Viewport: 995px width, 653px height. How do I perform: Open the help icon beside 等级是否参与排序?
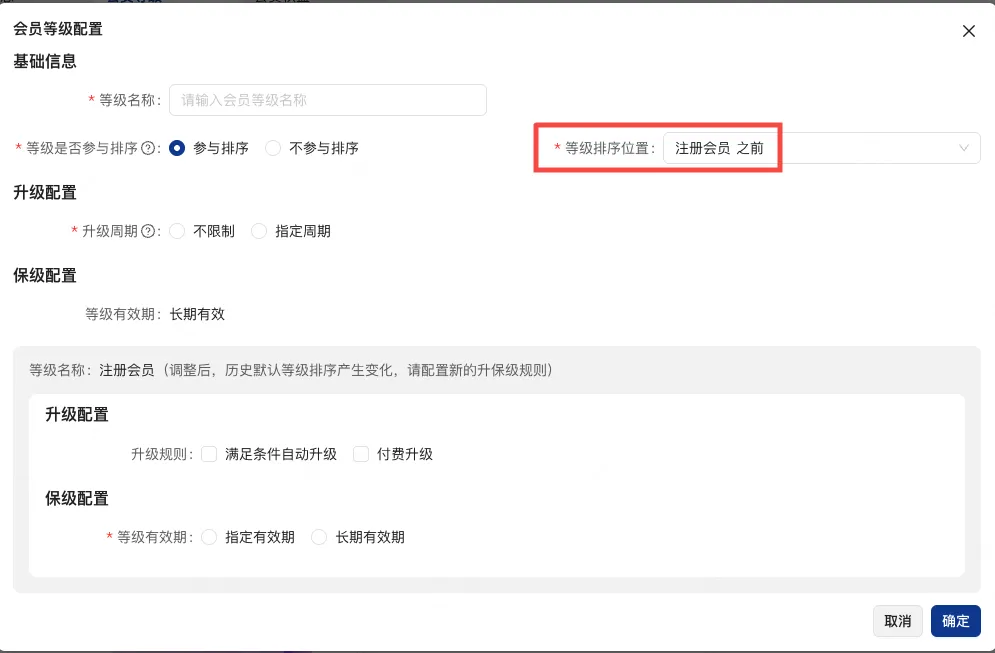148,148
